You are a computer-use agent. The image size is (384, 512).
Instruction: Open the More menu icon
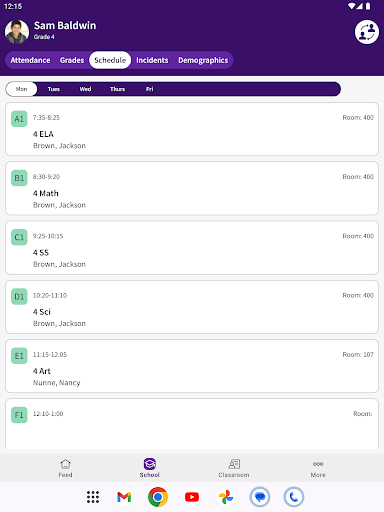point(318,464)
